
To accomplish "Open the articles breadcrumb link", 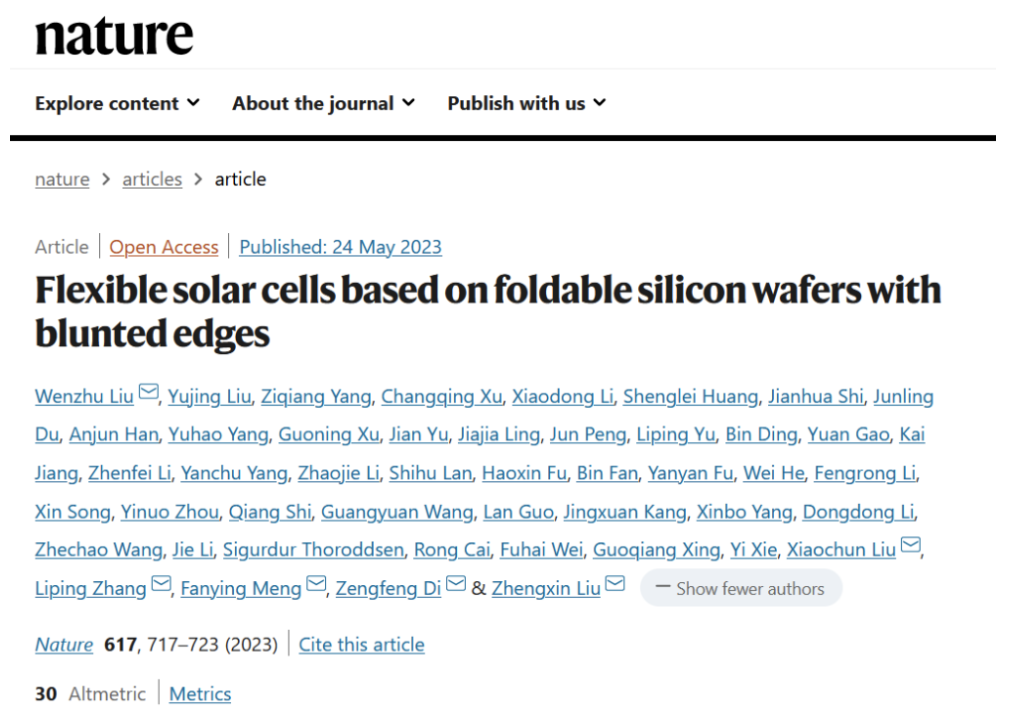I will tap(152, 179).
